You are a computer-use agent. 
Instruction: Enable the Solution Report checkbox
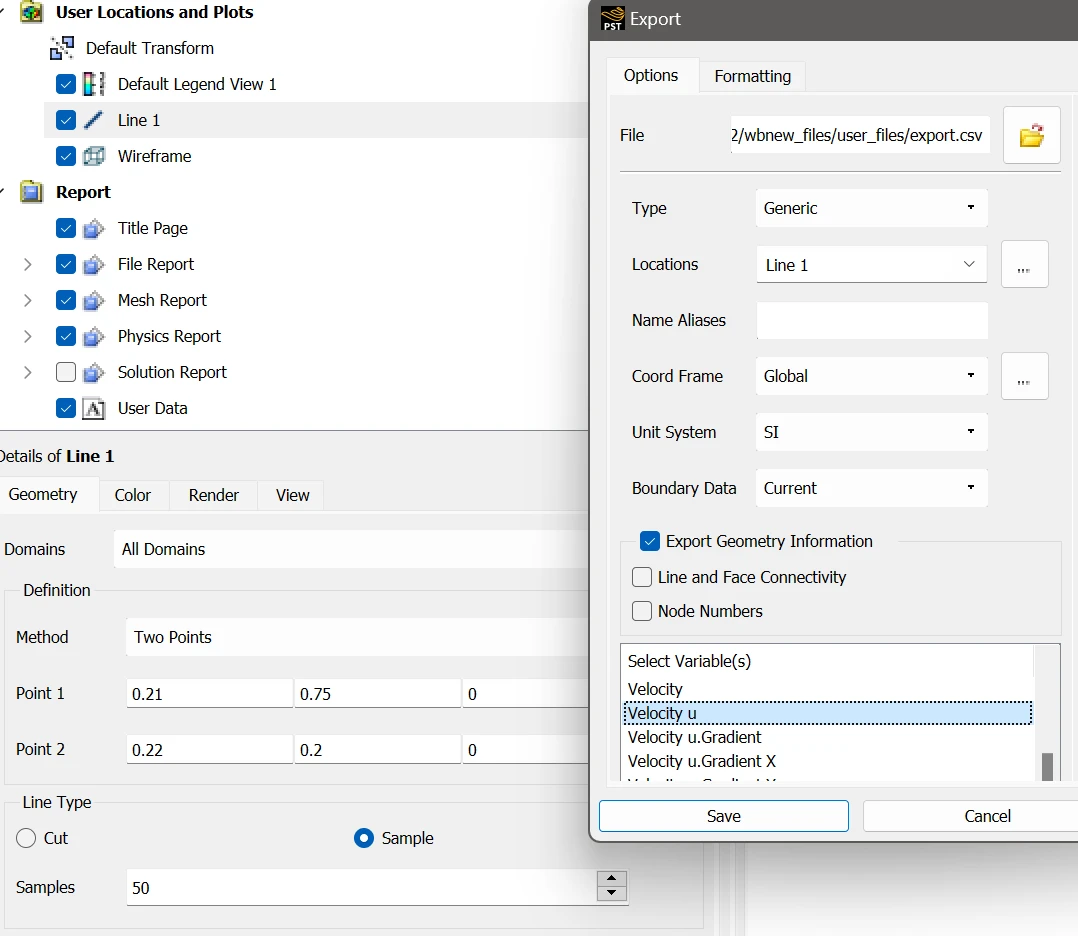coord(65,372)
